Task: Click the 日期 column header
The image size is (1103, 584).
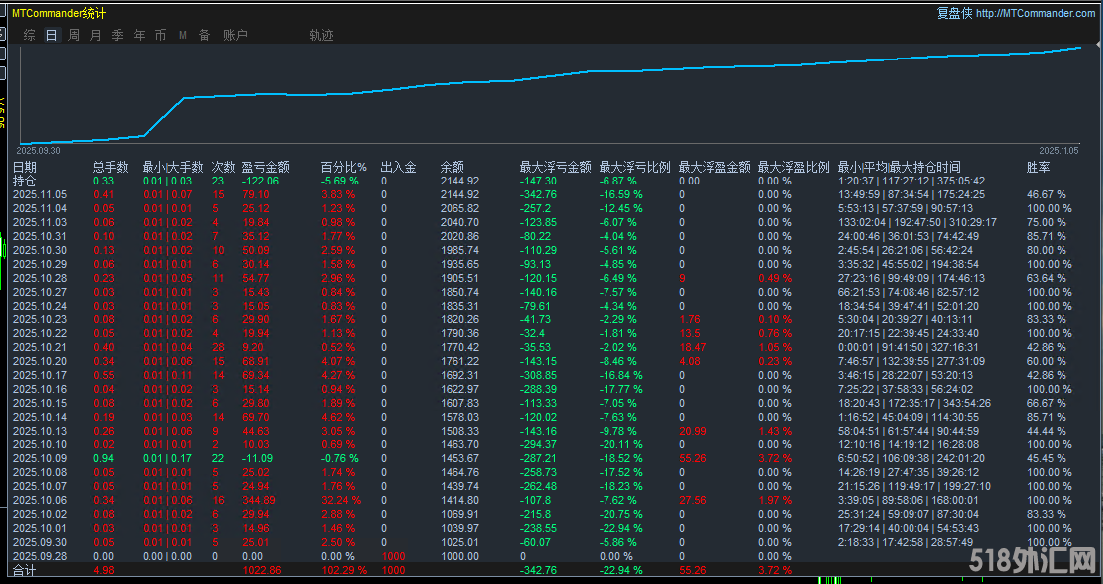Action: point(25,167)
